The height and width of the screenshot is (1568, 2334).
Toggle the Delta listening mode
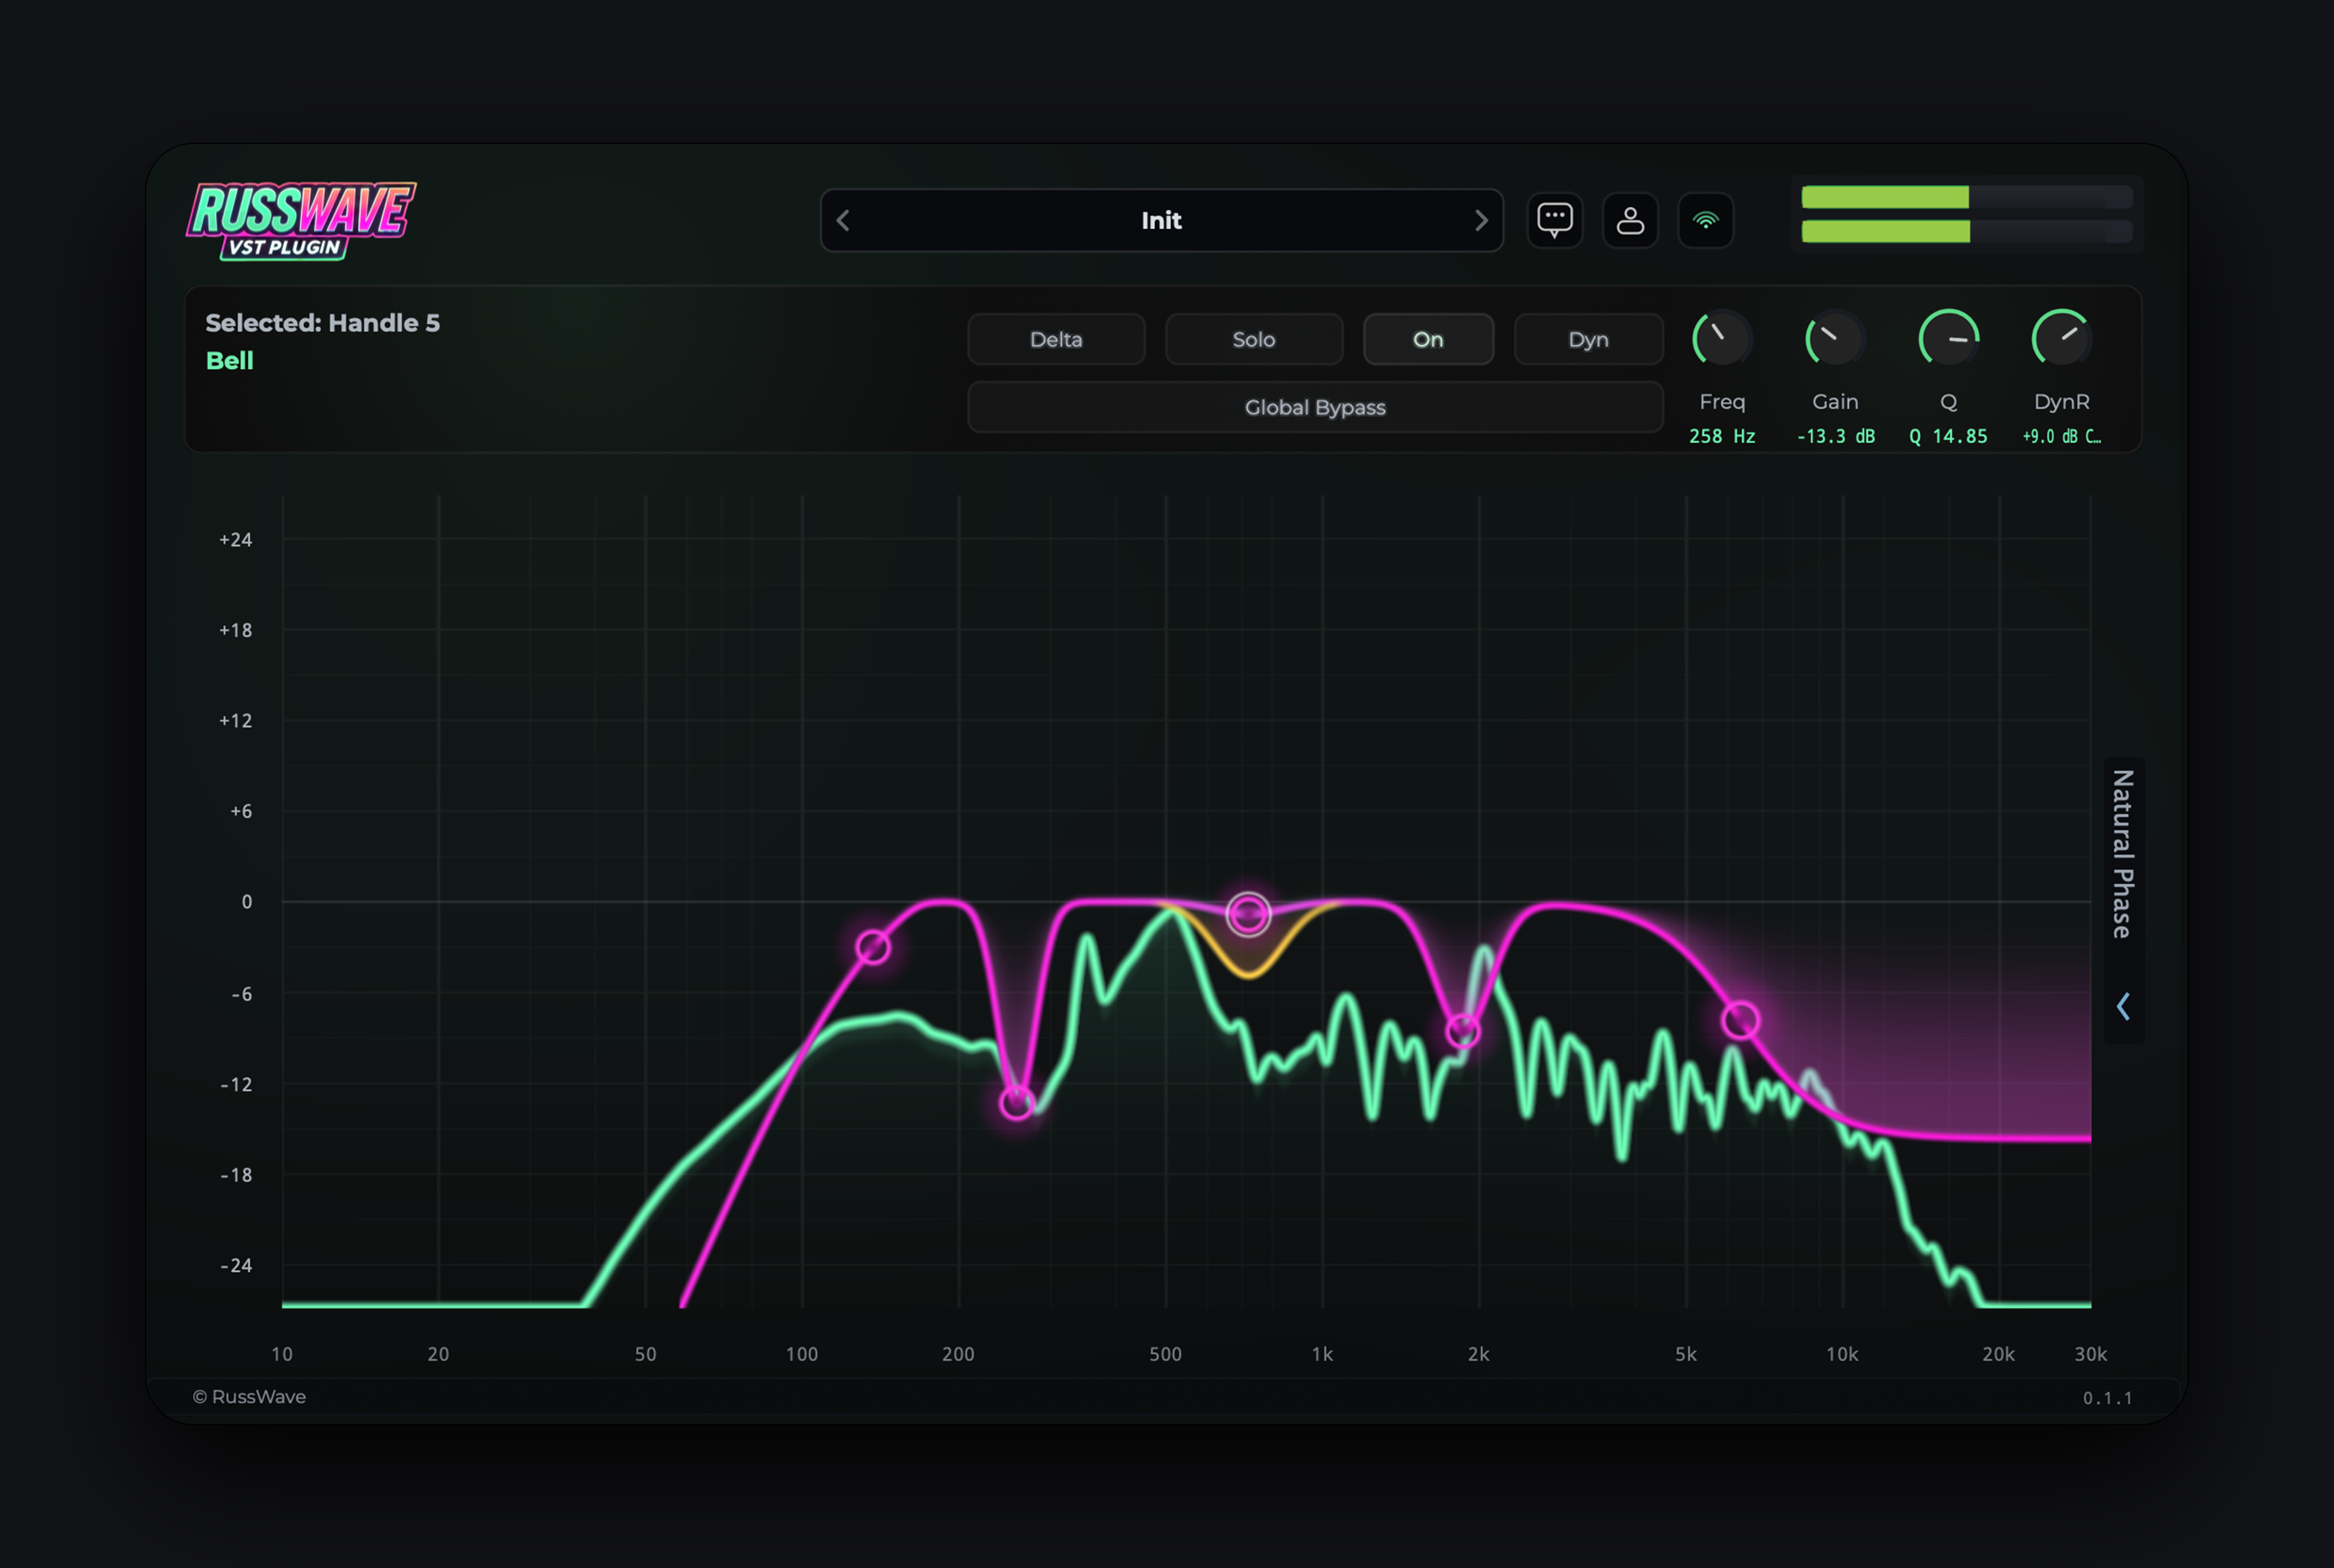click(1056, 339)
